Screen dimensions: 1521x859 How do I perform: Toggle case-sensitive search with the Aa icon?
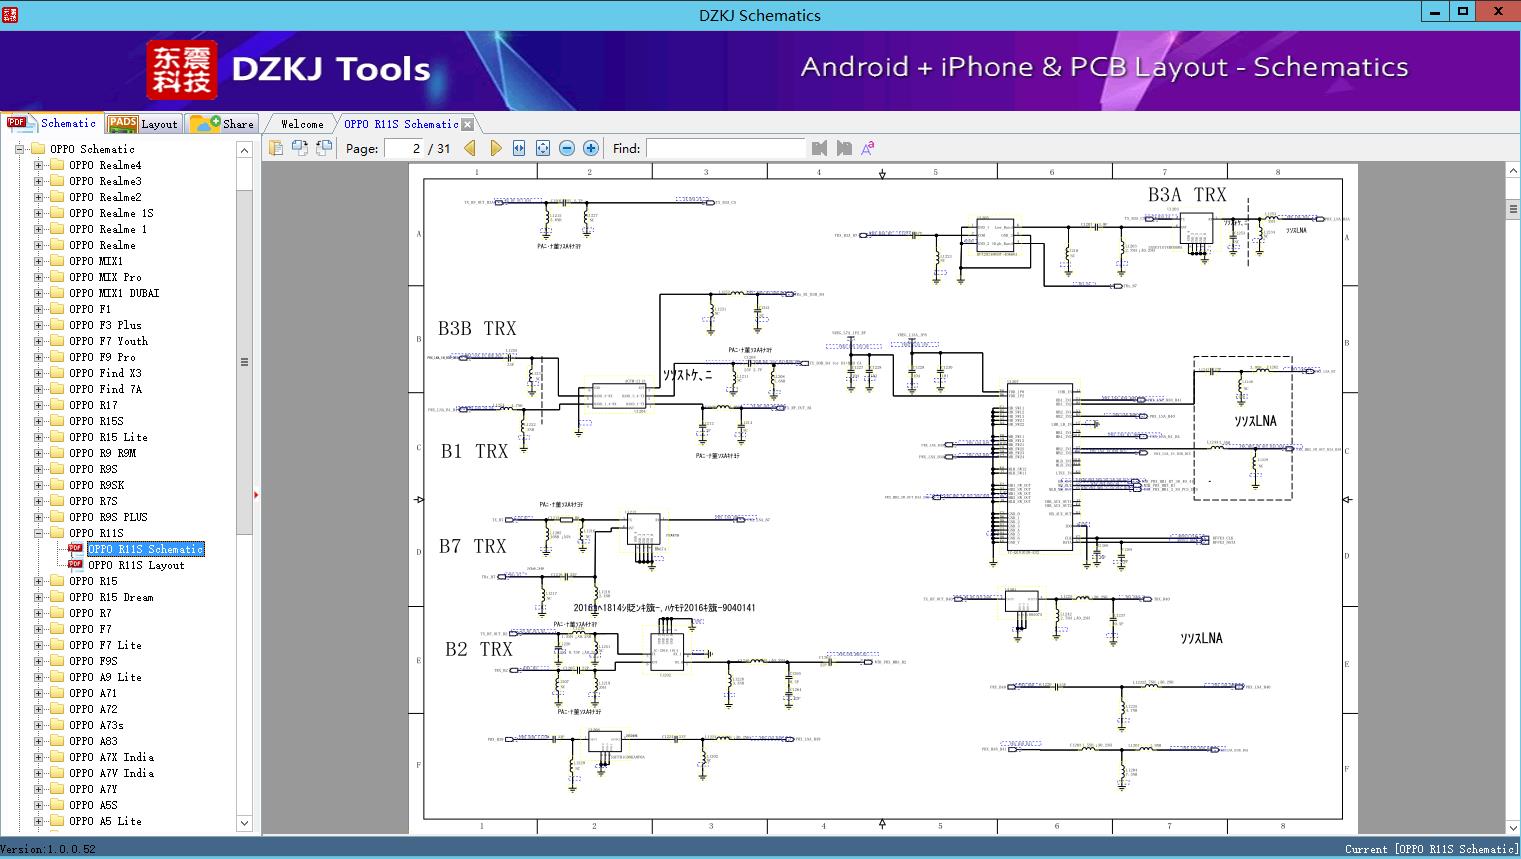point(868,147)
